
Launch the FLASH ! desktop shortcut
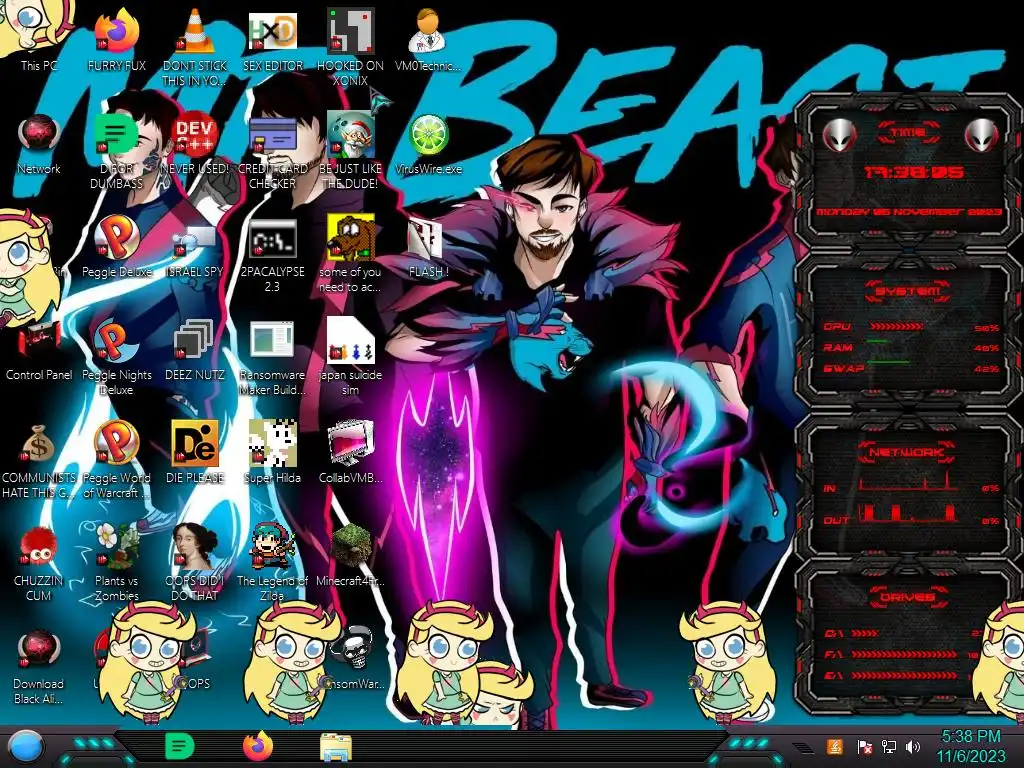[x=428, y=247]
